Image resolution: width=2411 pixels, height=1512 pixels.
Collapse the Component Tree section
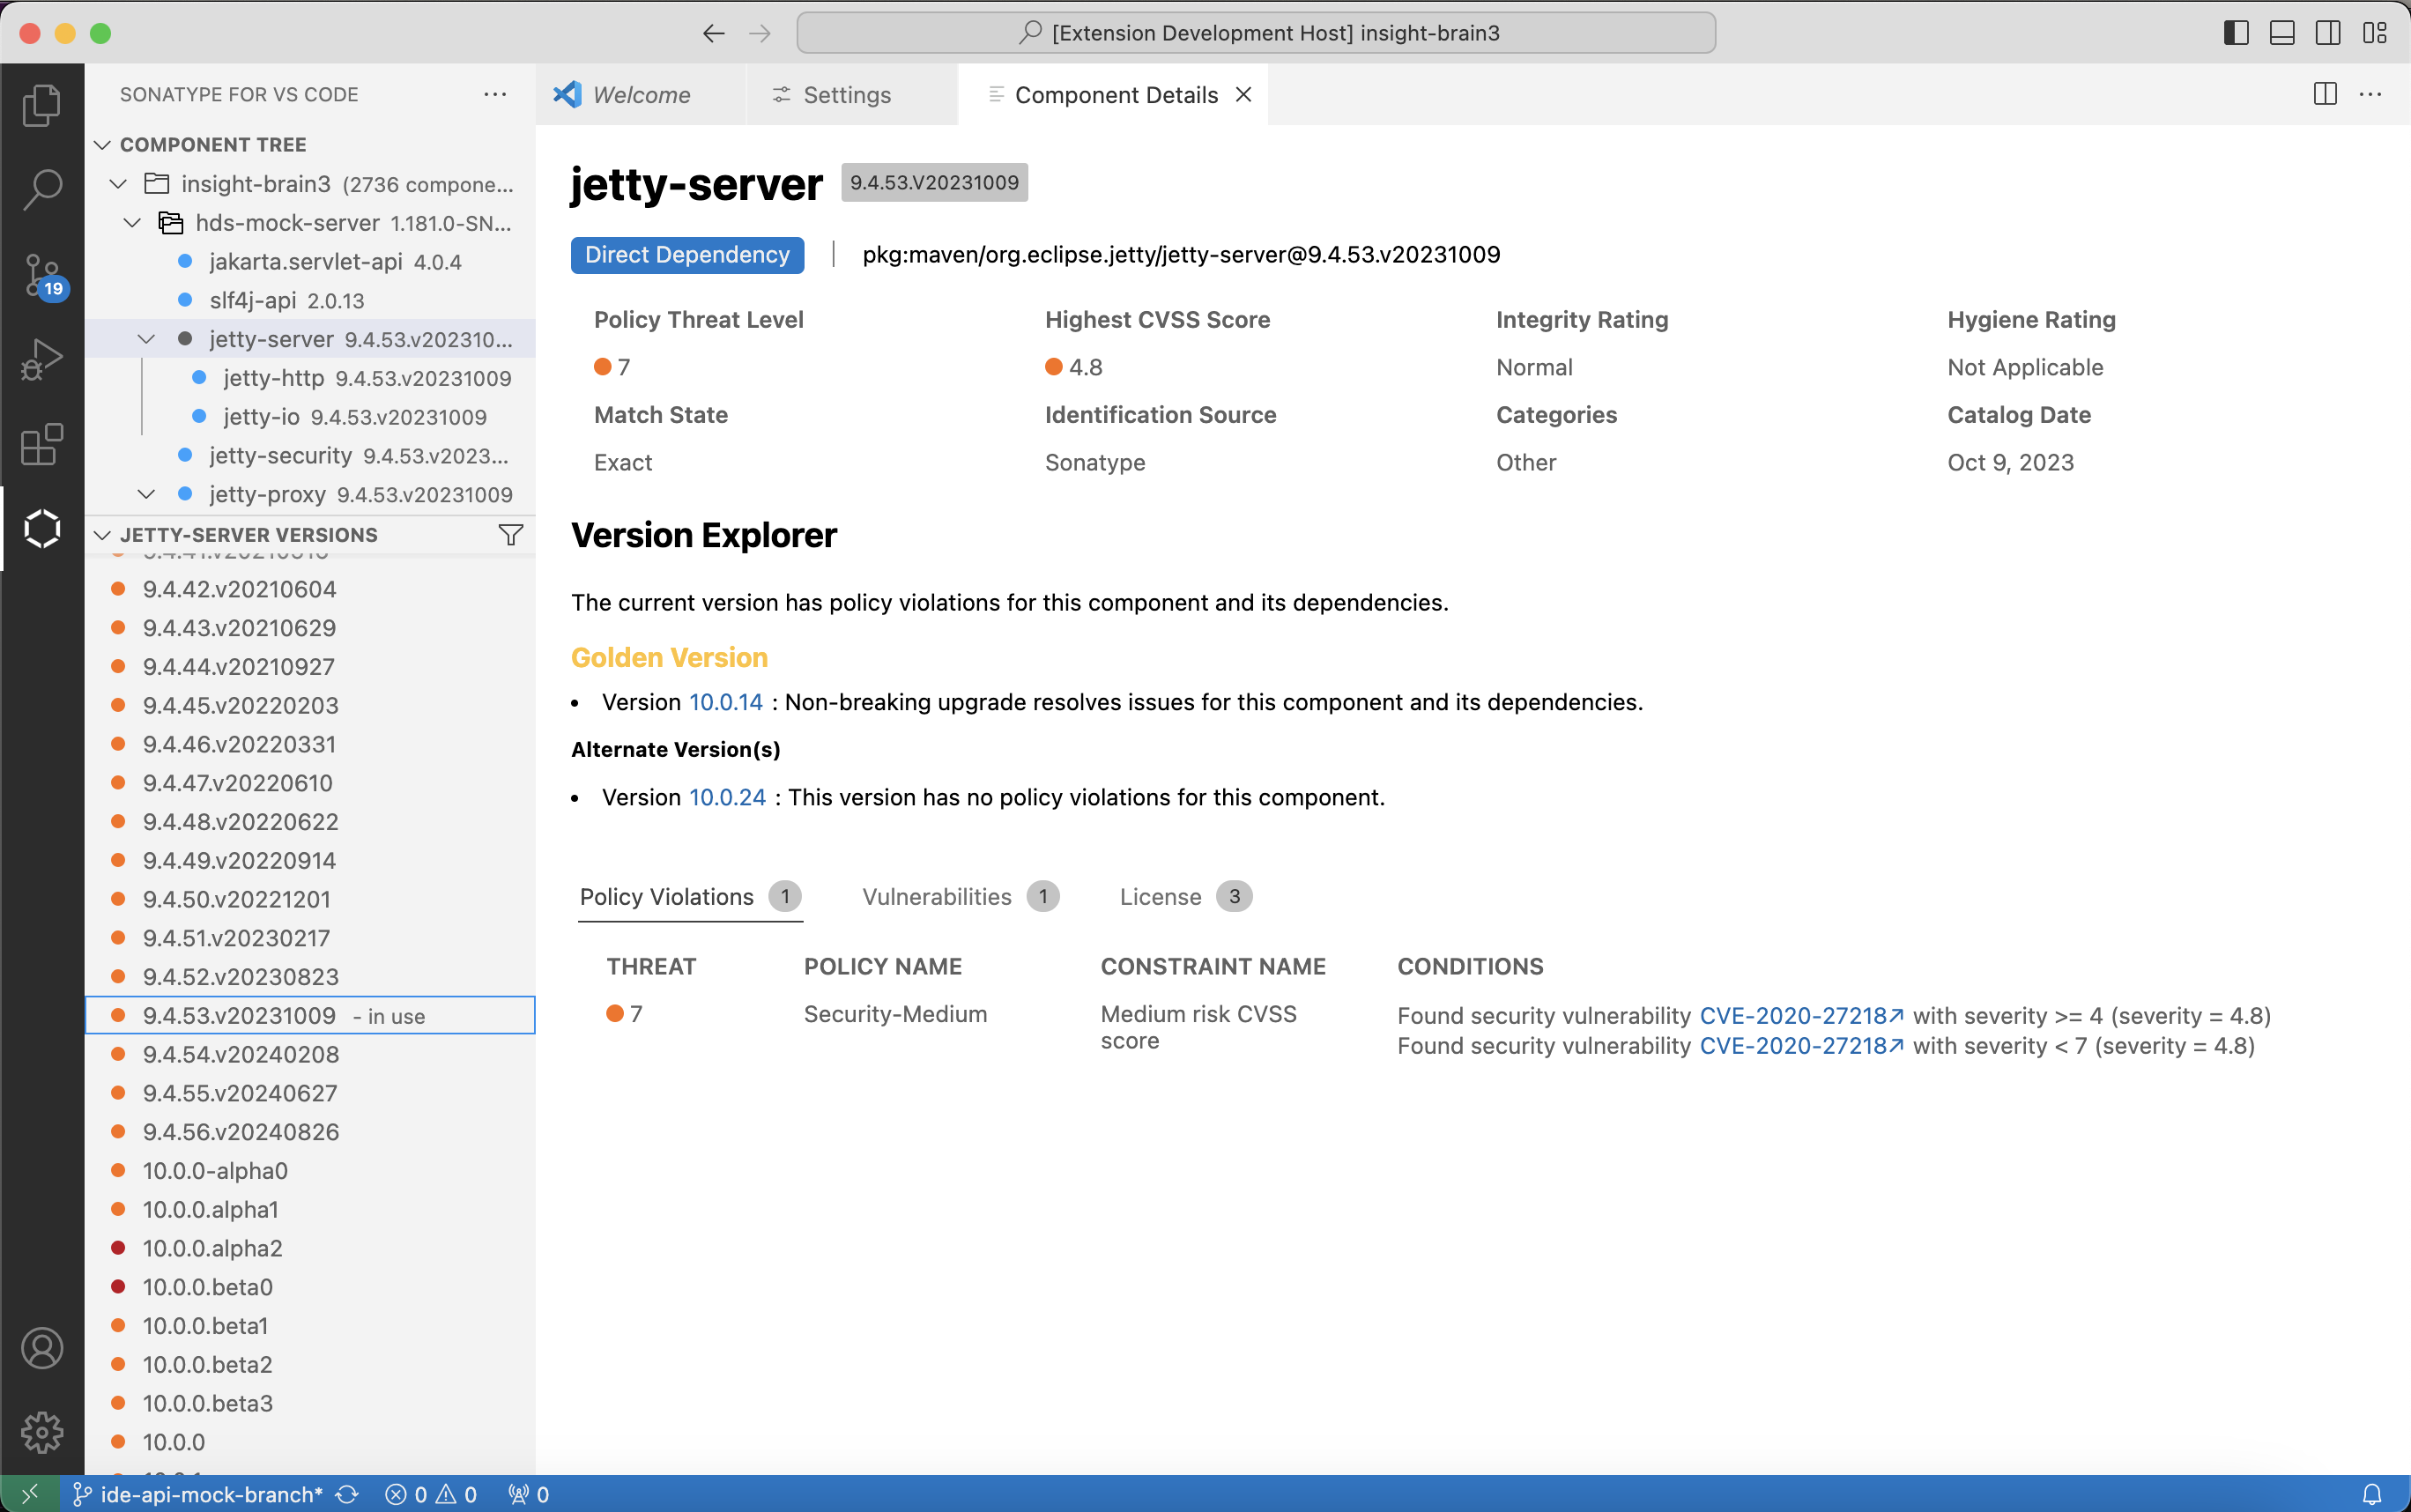[x=102, y=145]
